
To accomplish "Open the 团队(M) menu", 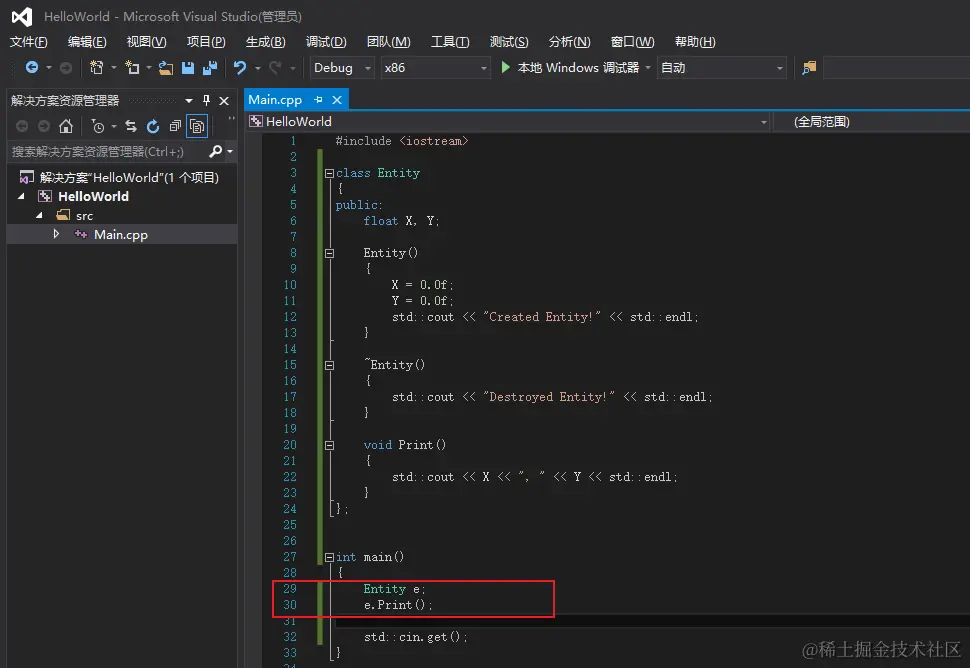I will [388, 41].
